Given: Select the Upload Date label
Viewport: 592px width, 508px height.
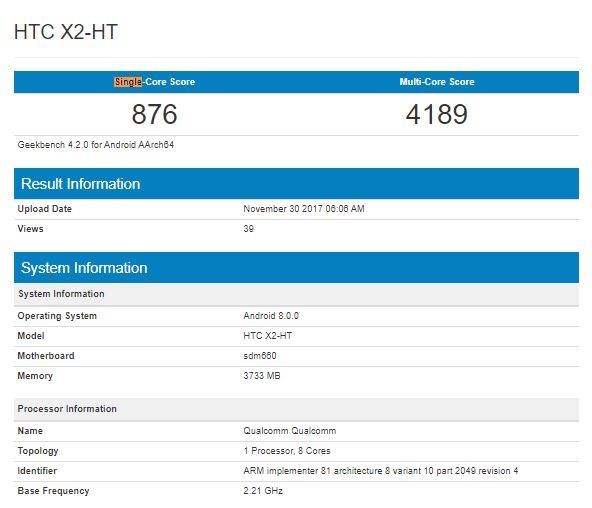Looking at the screenshot, I should click(45, 209).
